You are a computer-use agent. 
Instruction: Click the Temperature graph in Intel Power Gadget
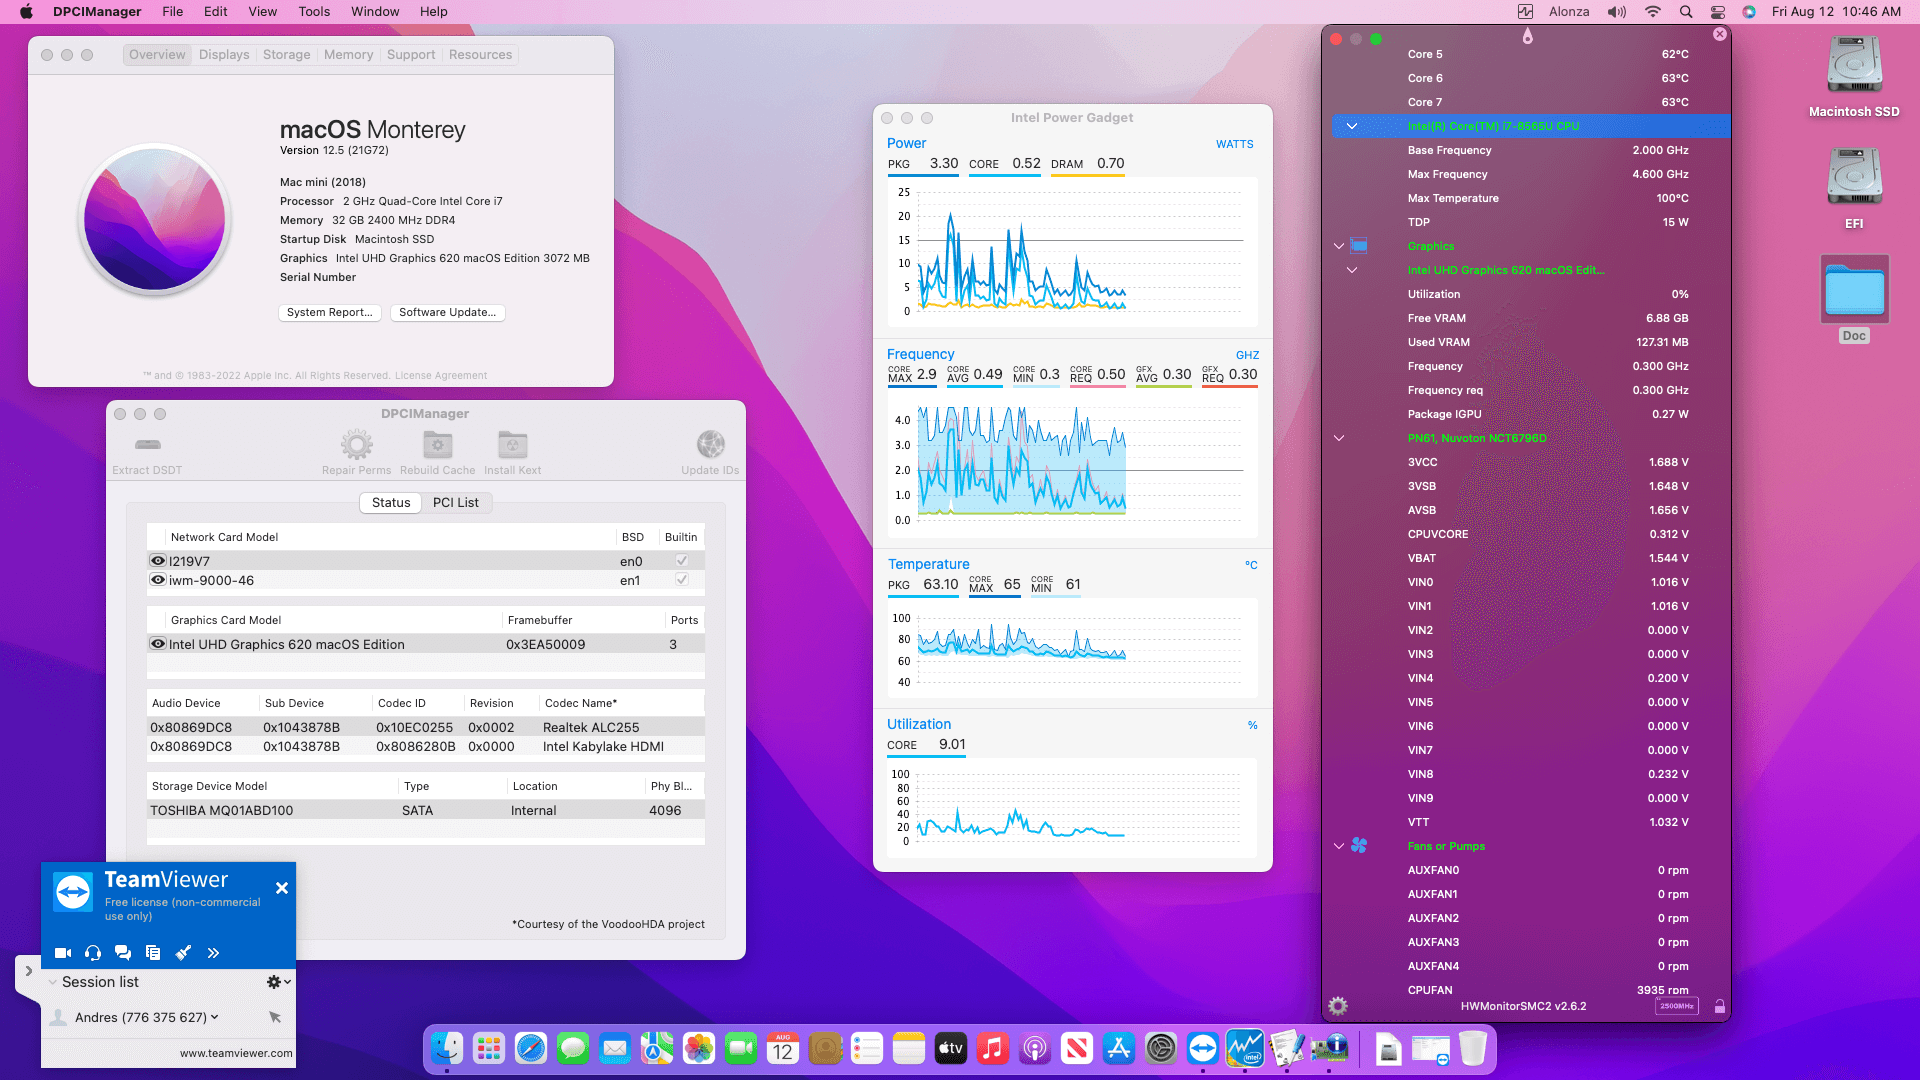coord(1072,649)
